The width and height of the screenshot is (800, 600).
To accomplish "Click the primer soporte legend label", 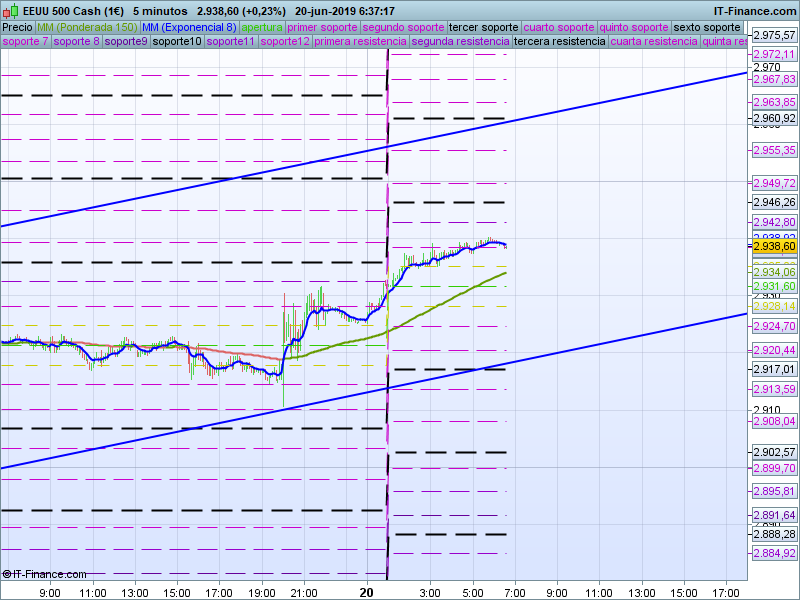I will pos(322,27).
